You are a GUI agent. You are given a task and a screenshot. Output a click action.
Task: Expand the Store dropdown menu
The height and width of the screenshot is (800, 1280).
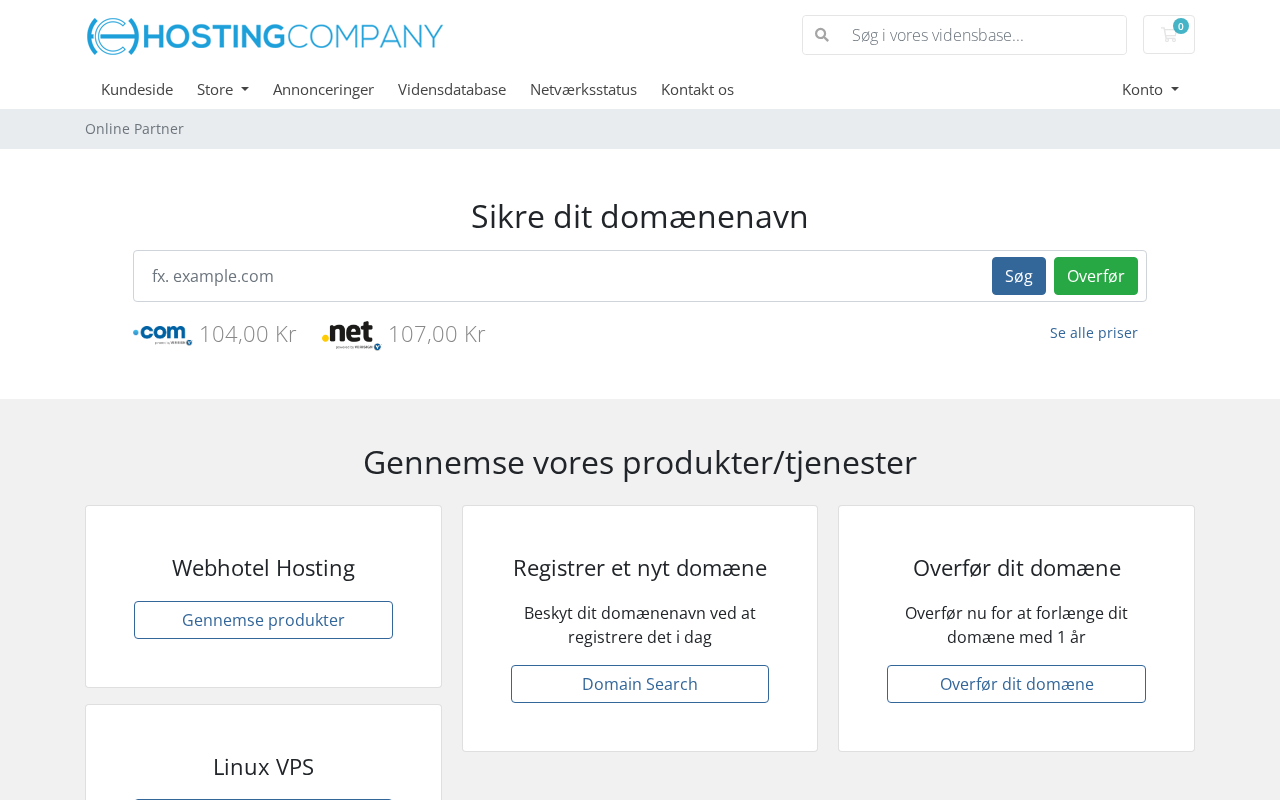pyautogui.click(x=222, y=89)
